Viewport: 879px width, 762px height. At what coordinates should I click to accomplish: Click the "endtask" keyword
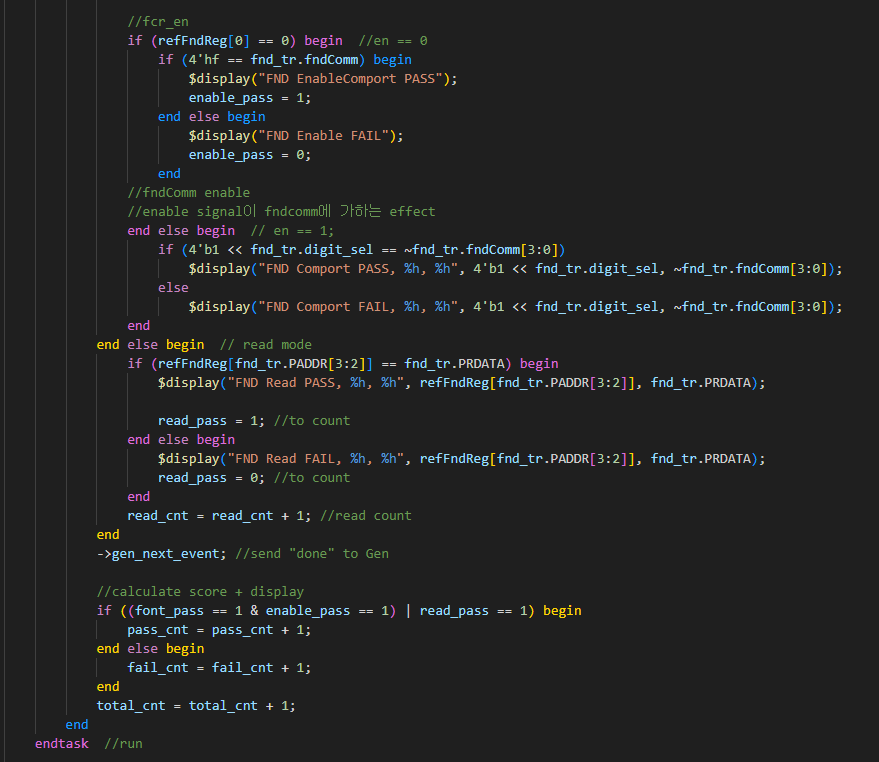tap(62, 744)
